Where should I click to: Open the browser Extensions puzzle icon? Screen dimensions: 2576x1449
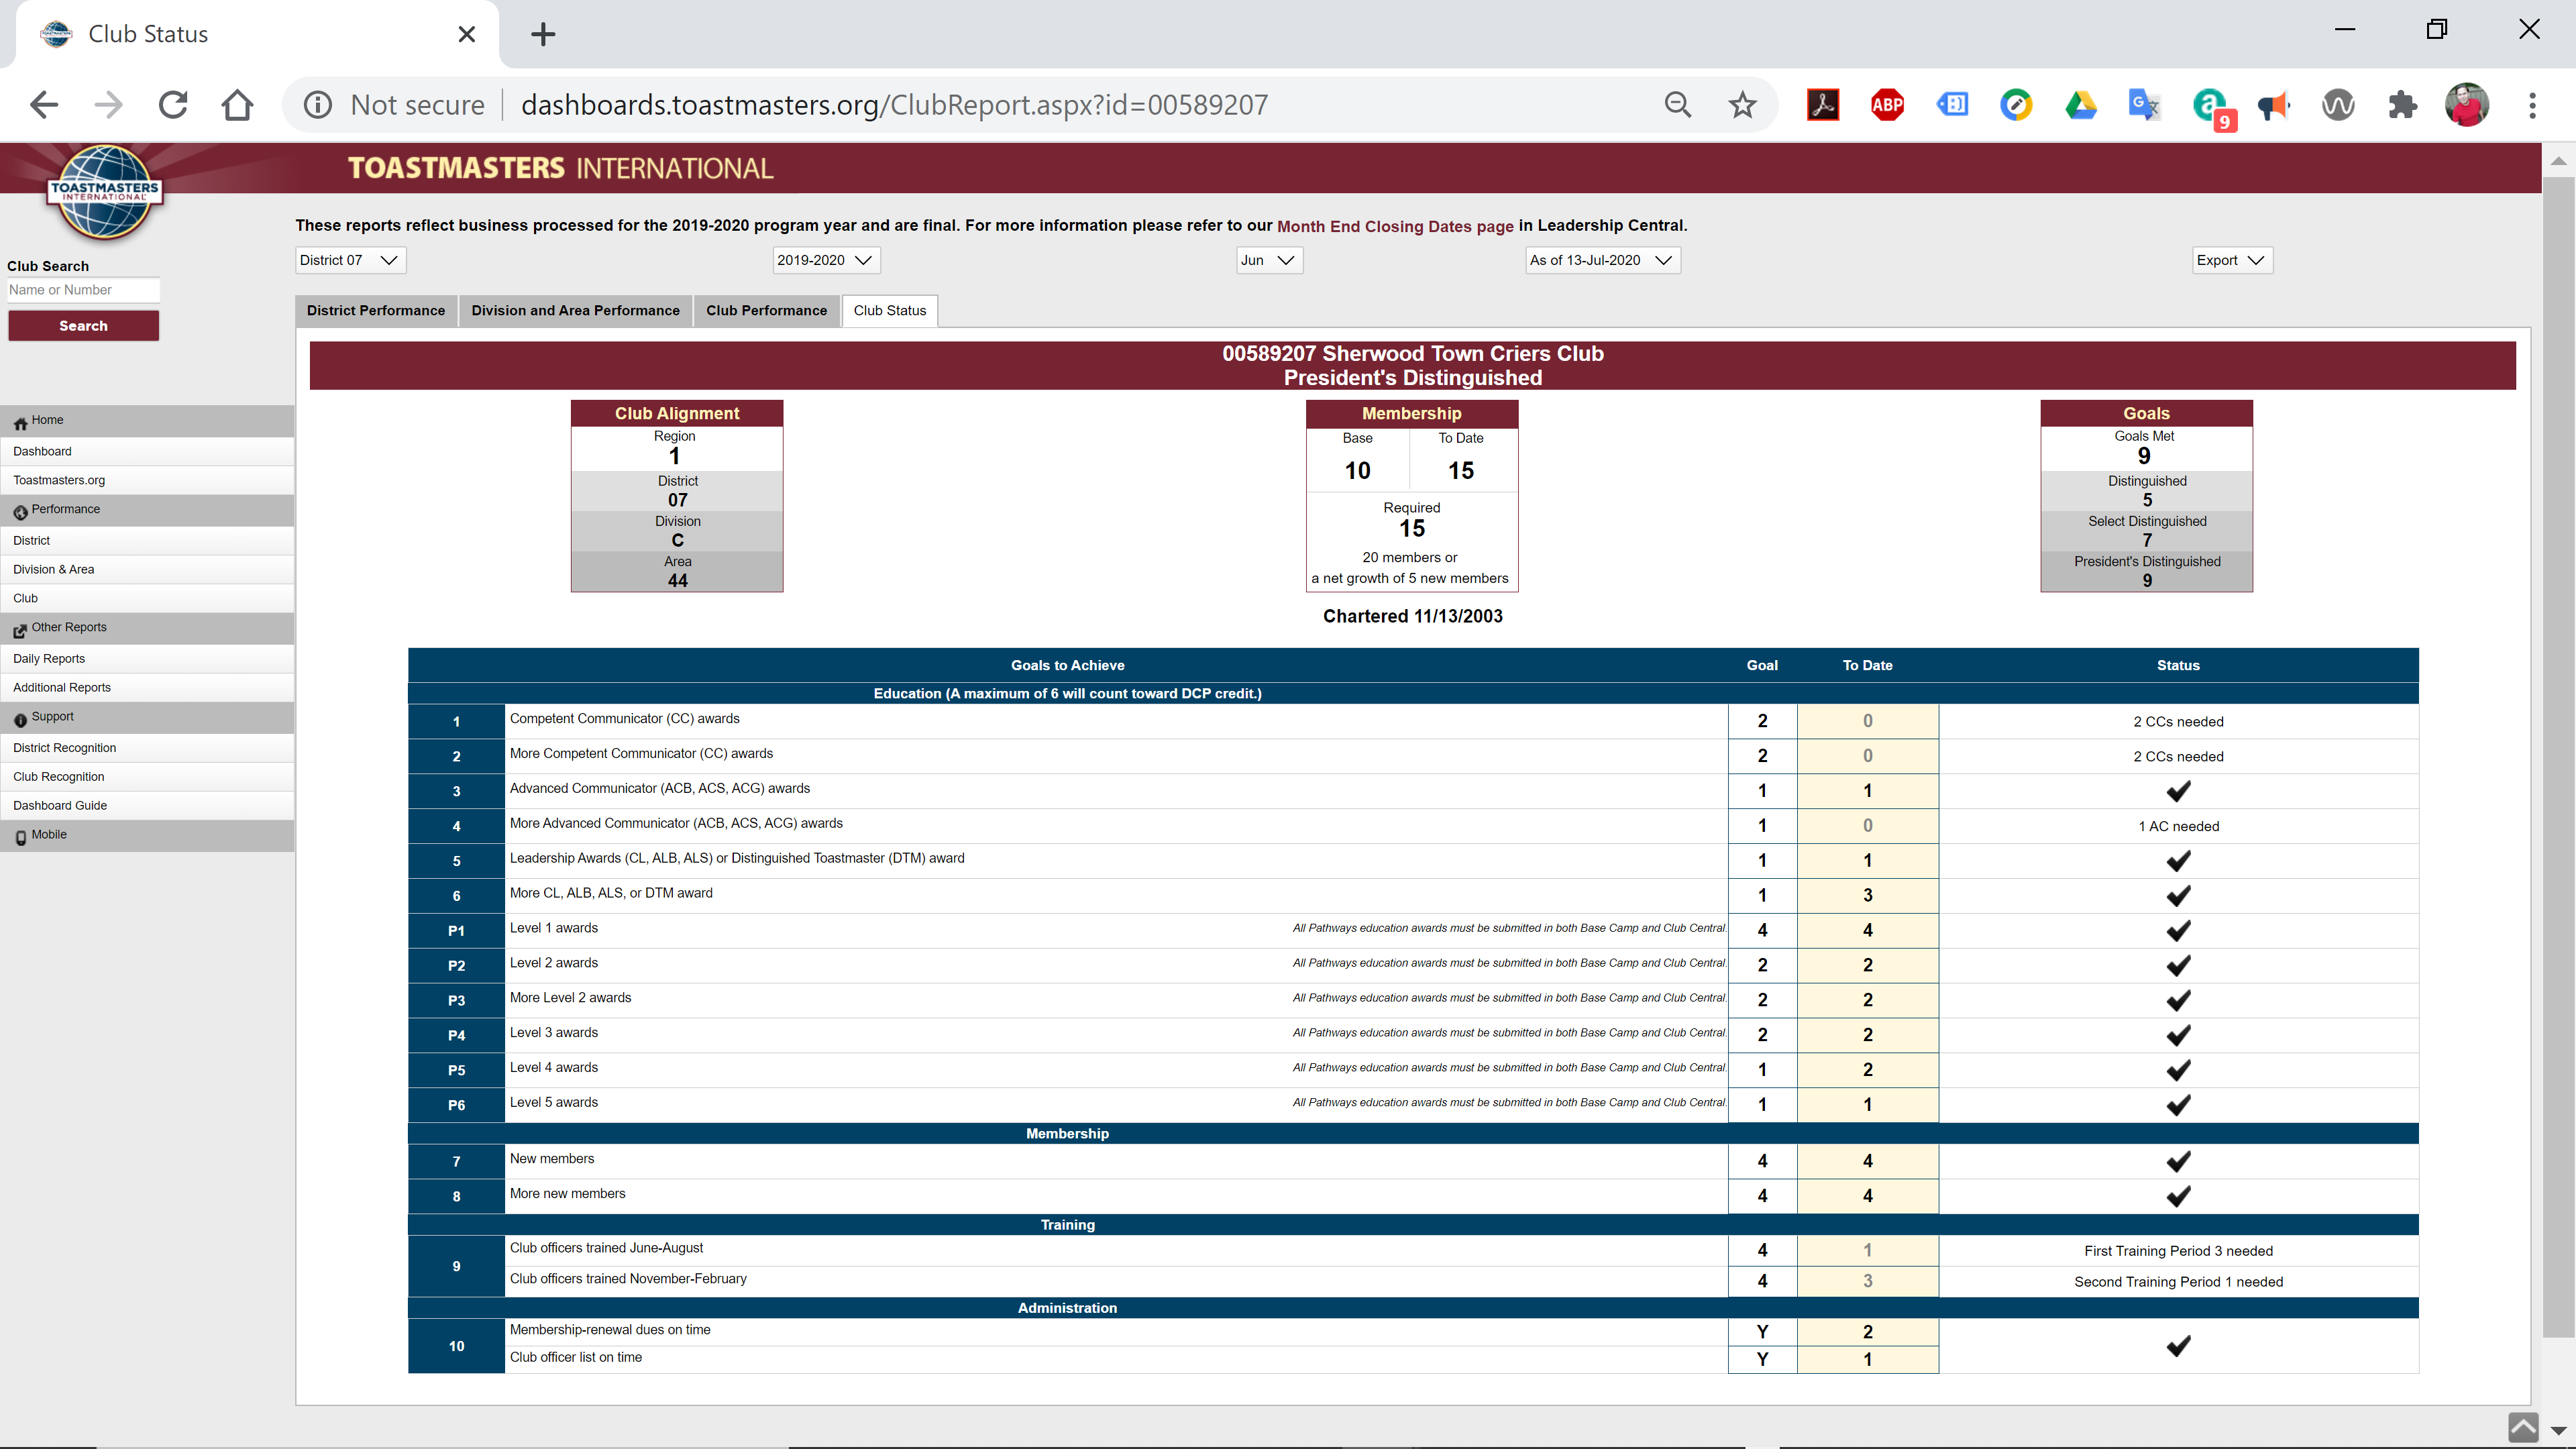[x=2402, y=105]
